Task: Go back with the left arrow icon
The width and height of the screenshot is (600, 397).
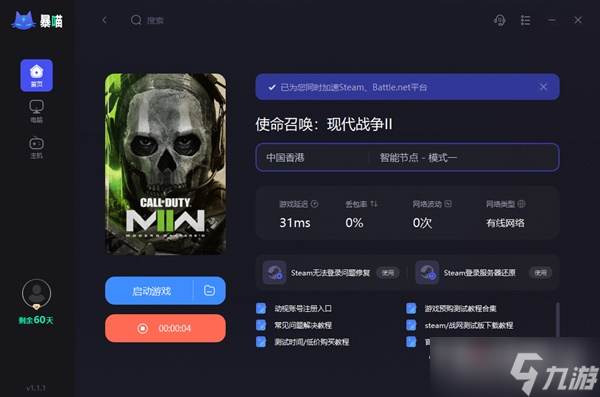Action: pos(104,20)
